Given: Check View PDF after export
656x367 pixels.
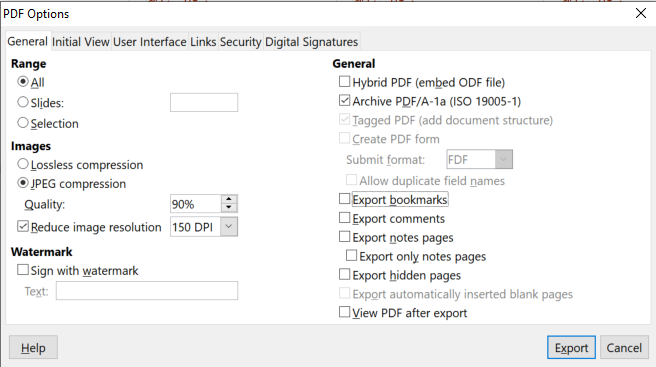Looking at the screenshot, I should pos(344,312).
